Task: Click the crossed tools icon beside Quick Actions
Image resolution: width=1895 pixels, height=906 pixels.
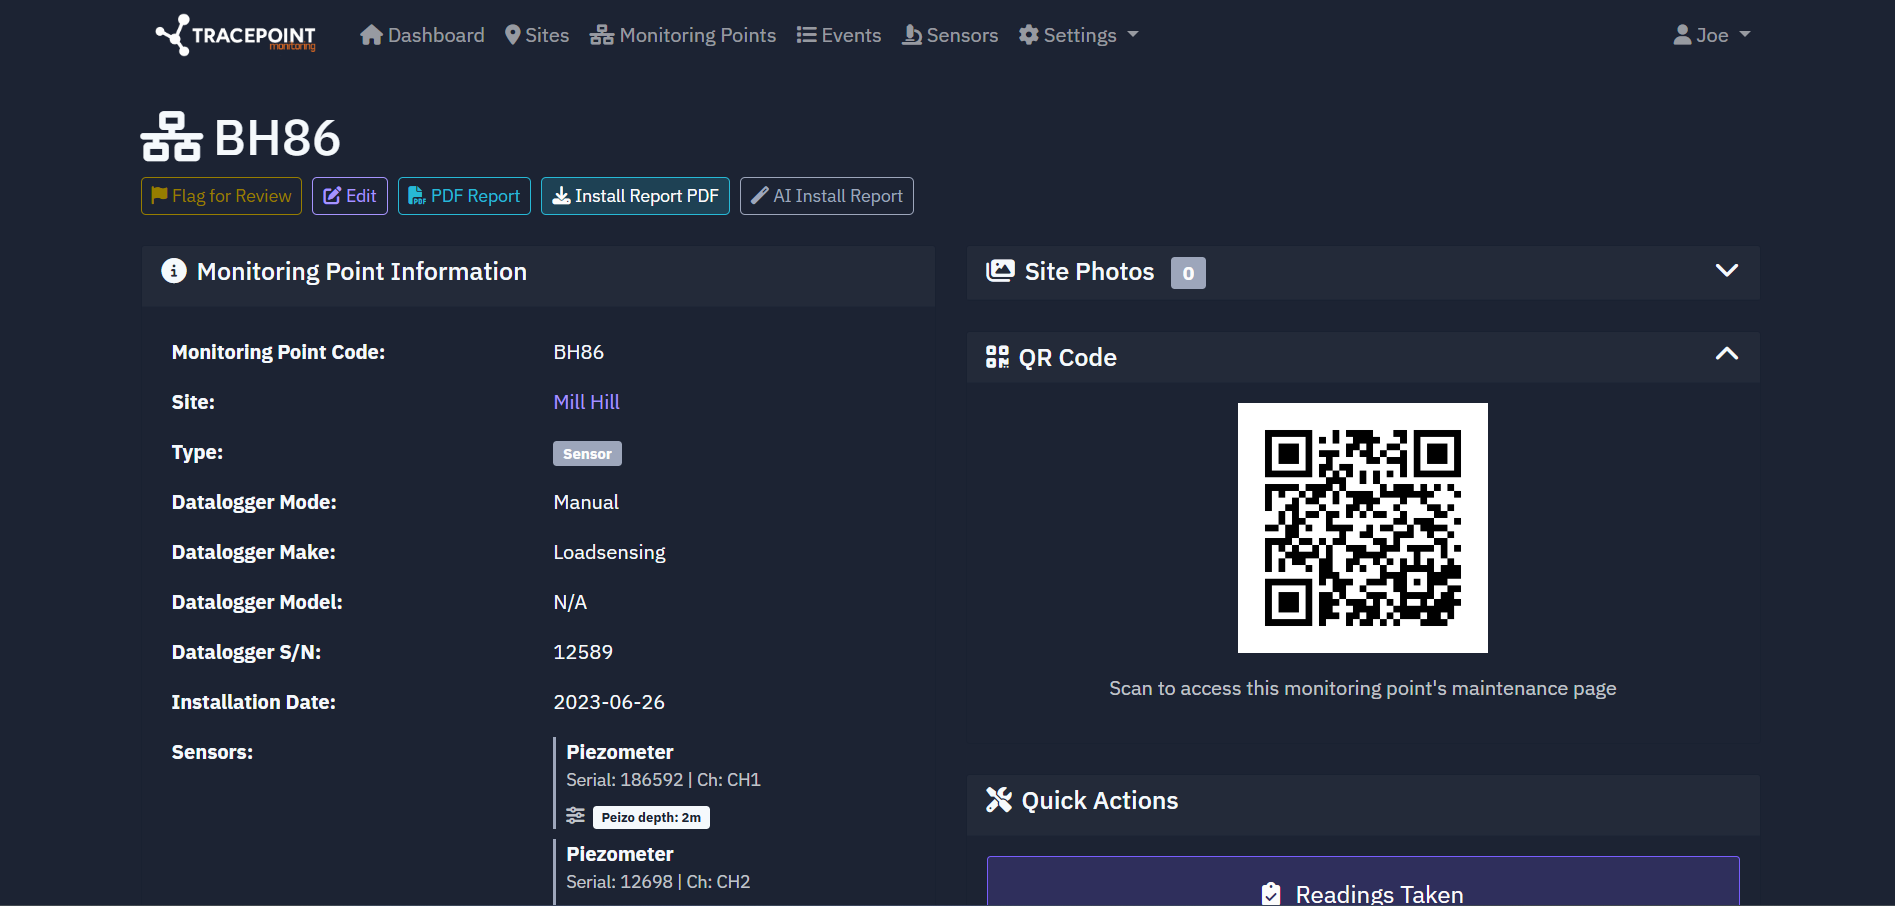Action: tap(997, 800)
